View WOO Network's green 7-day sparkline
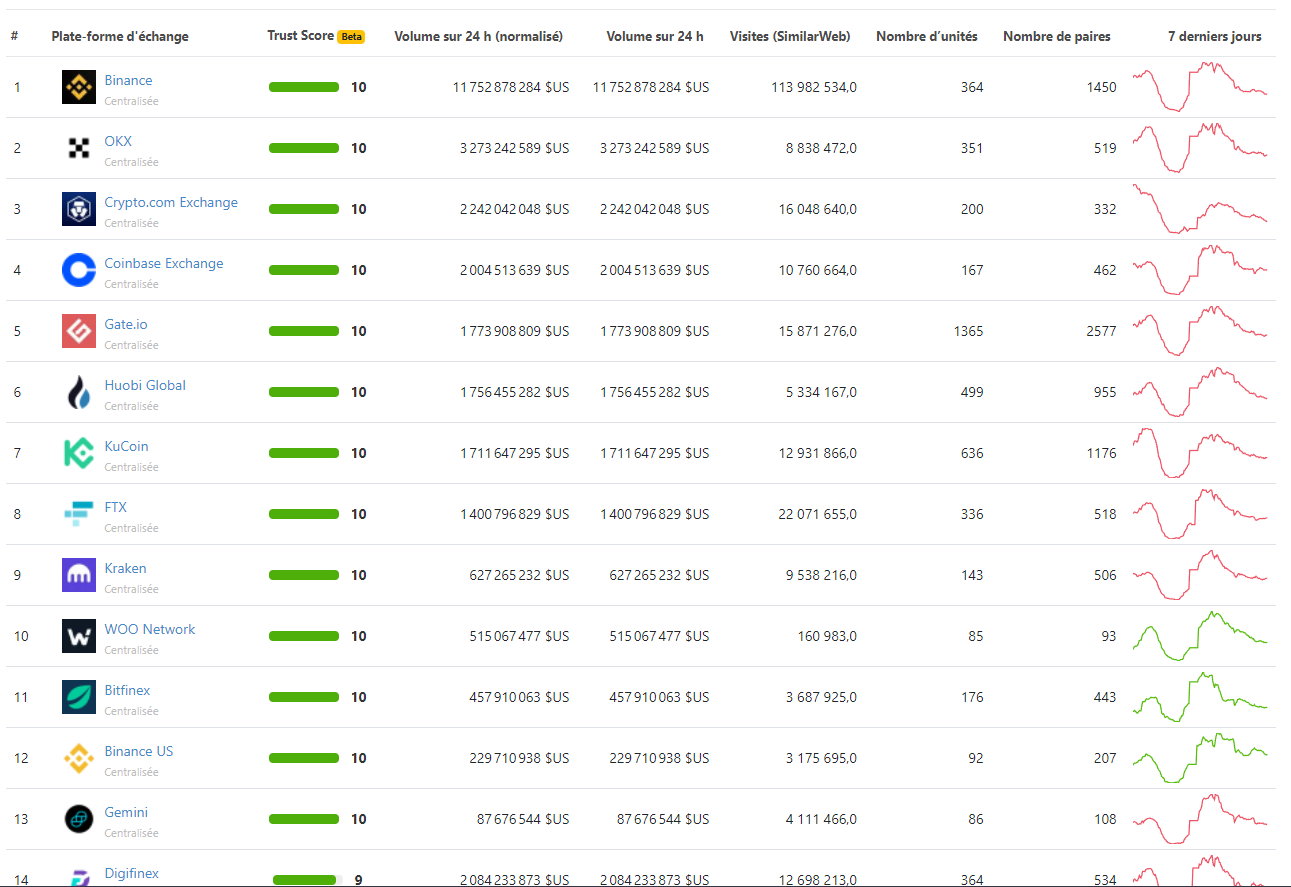Screen dimensions: 1291x887 click(x=1199, y=636)
